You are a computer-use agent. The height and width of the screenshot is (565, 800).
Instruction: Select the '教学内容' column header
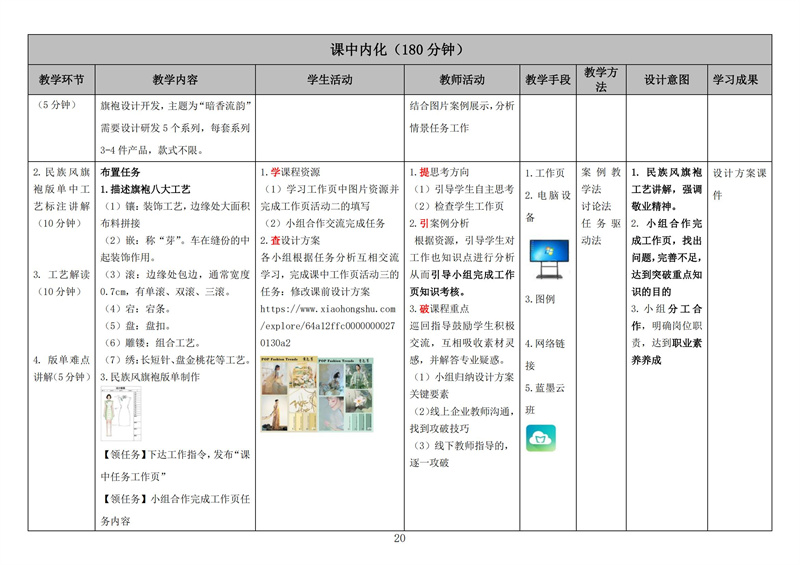point(175,80)
